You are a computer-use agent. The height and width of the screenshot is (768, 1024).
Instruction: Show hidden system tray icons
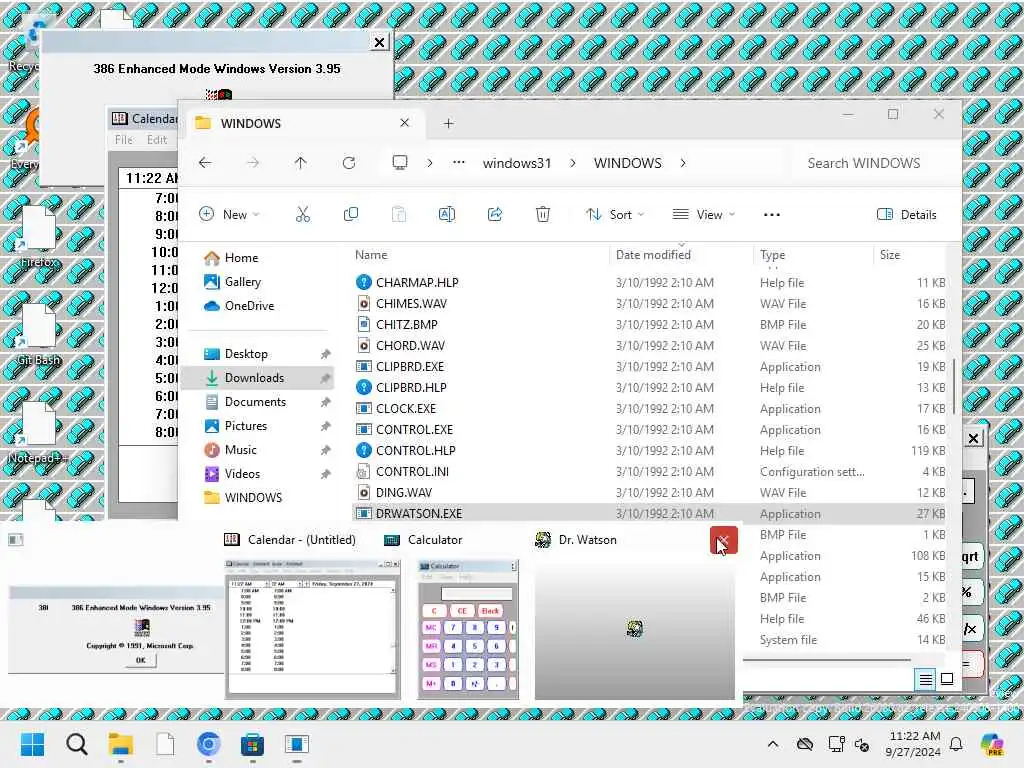(x=773, y=744)
